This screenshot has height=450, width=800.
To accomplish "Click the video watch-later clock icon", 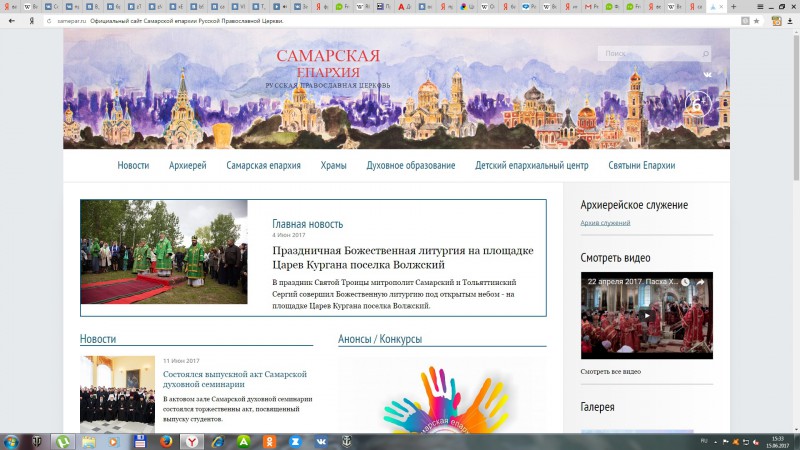I will 685,282.
